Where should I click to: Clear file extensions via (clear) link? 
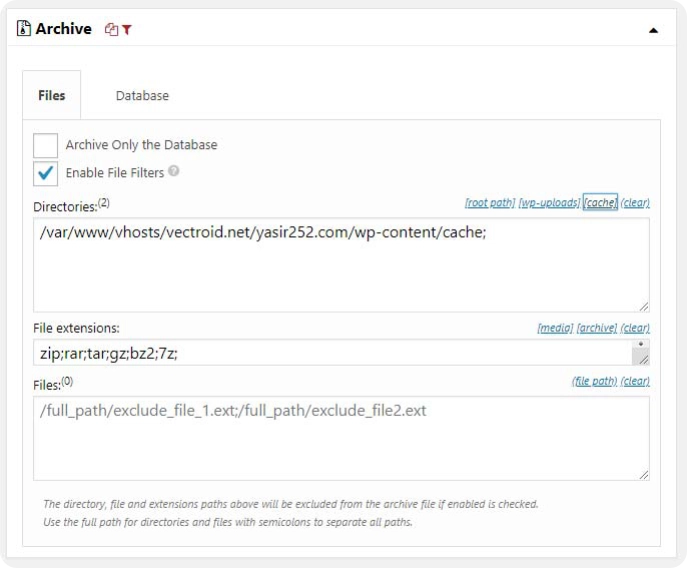635,328
